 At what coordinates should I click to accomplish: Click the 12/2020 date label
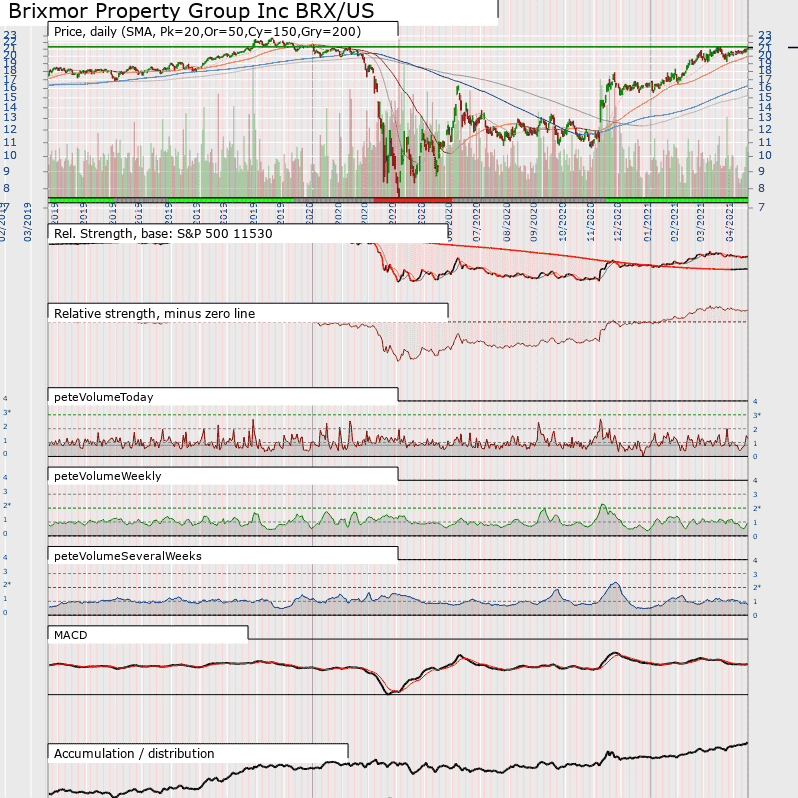618,222
